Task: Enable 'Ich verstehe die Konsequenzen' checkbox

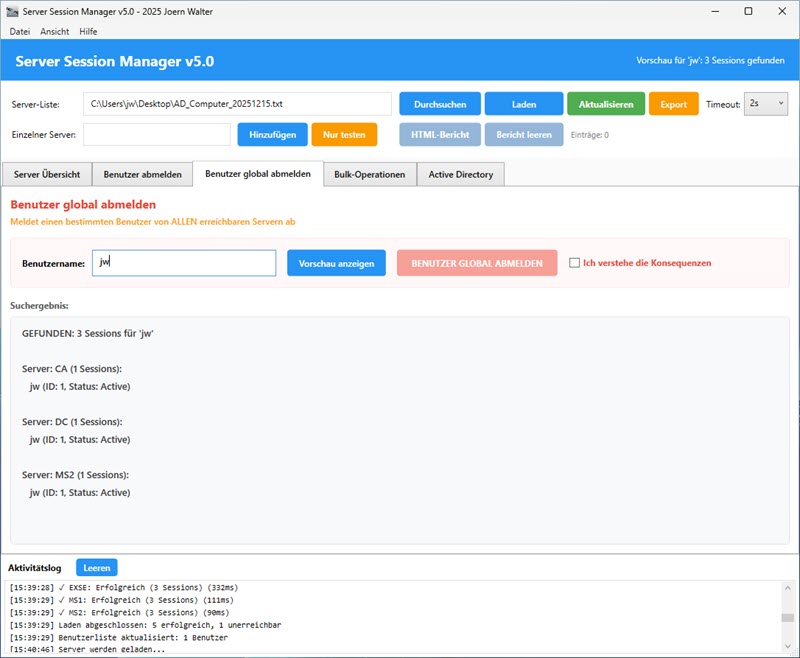Action: [x=574, y=263]
